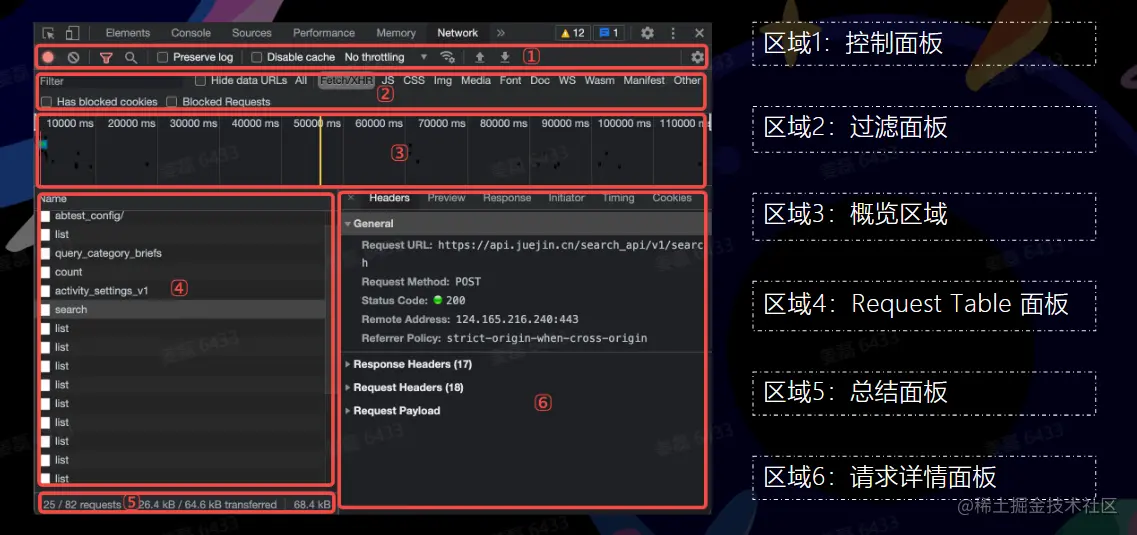
Task: Sort by the Name column header
Action: [x=53, y=199]
